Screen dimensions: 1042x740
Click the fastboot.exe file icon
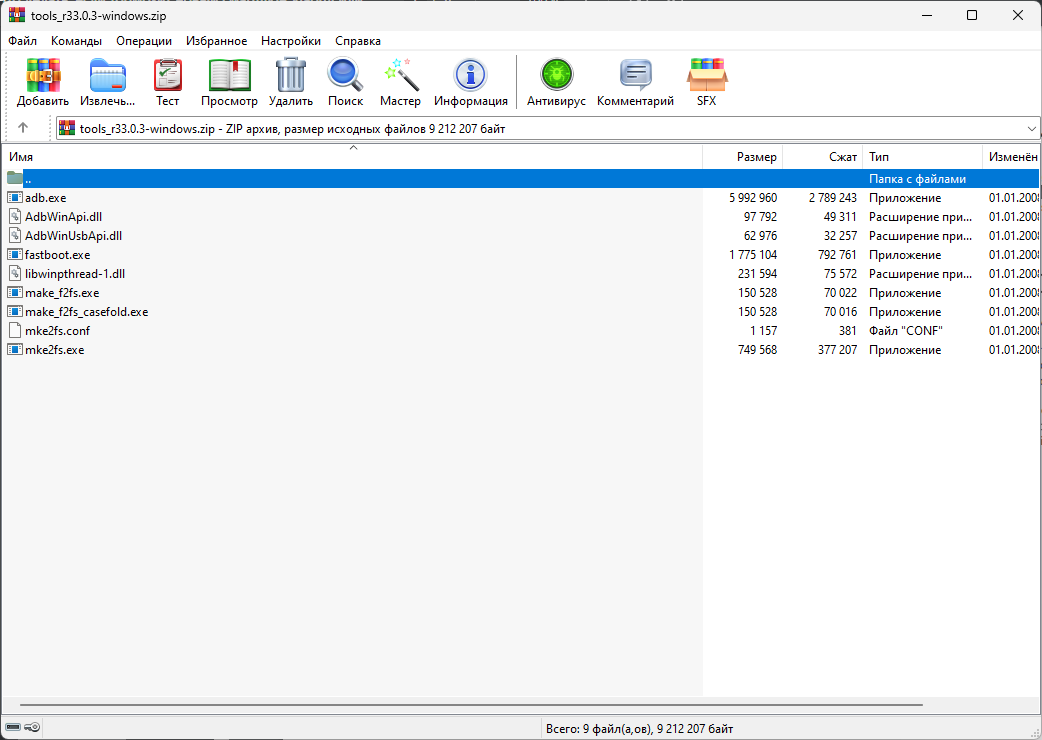[15, 254]
